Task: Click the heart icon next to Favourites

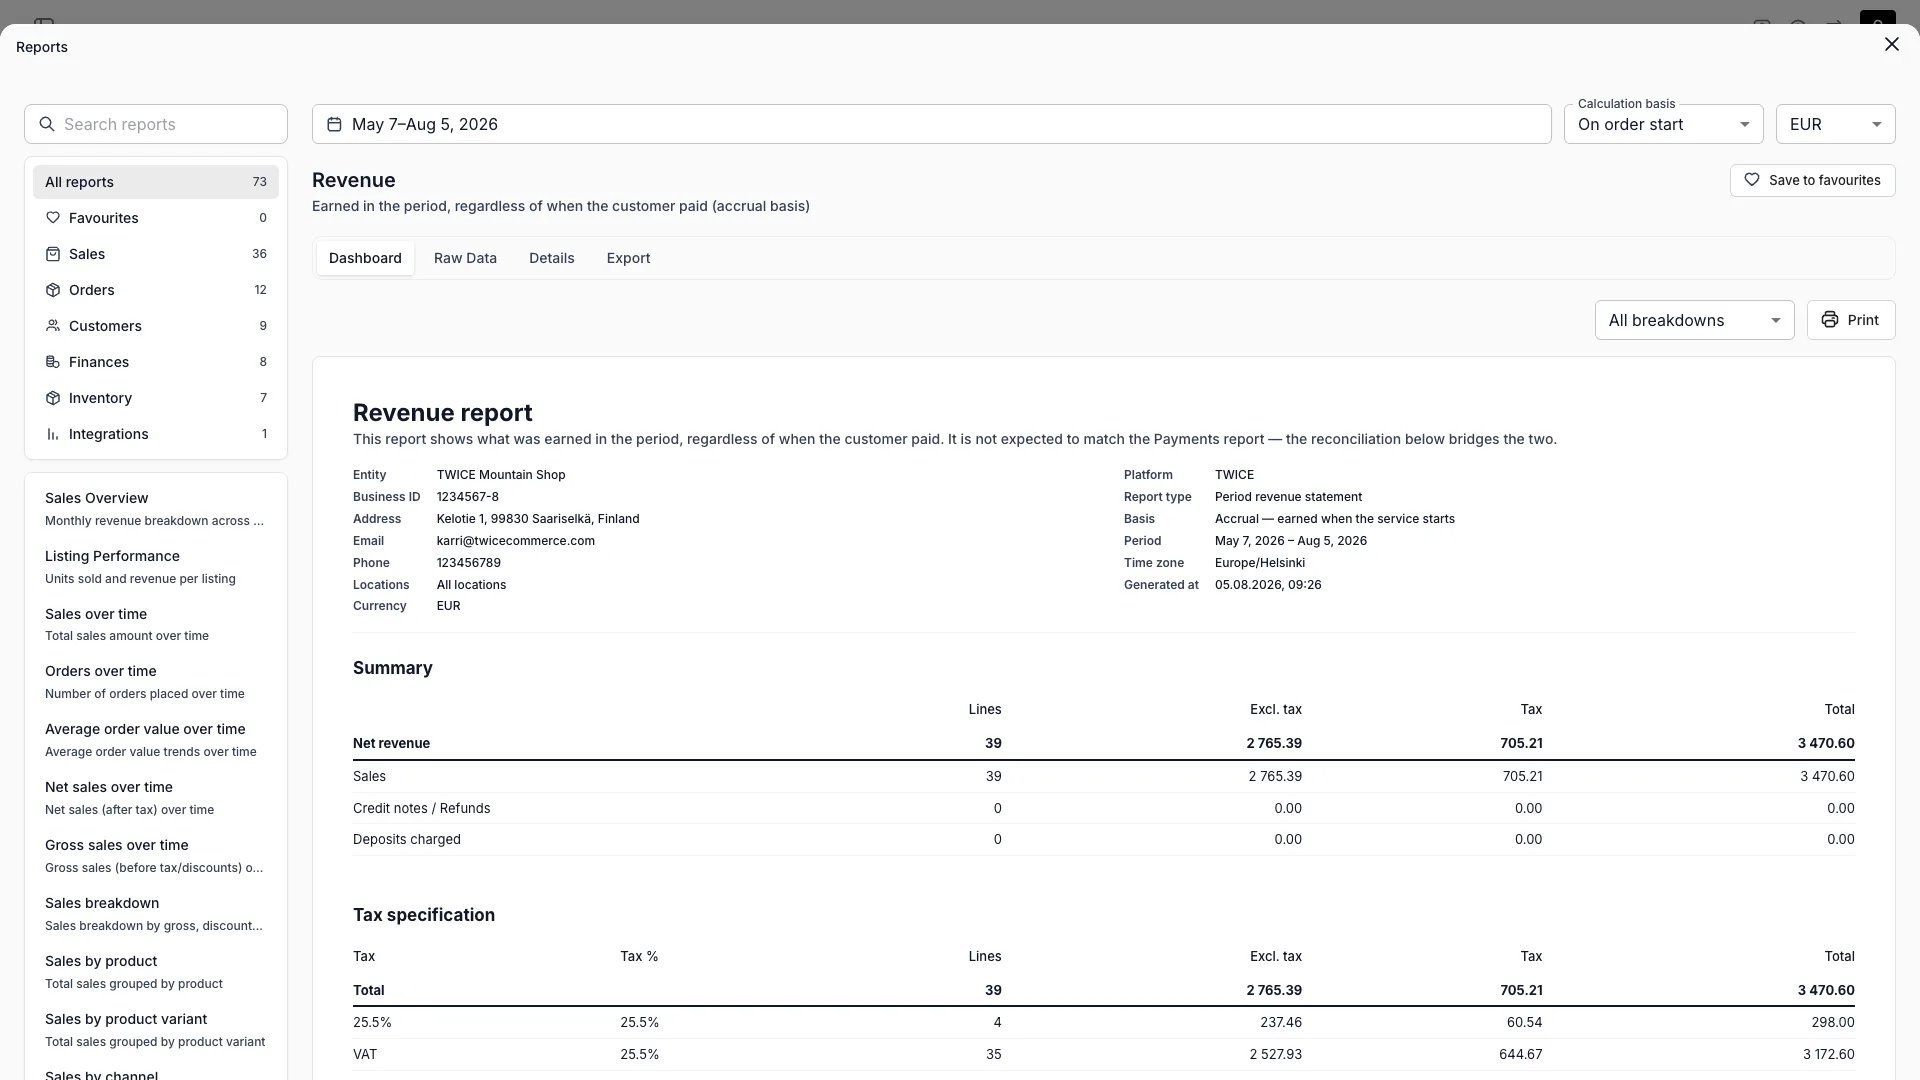Action: click(x=53, y=218)
